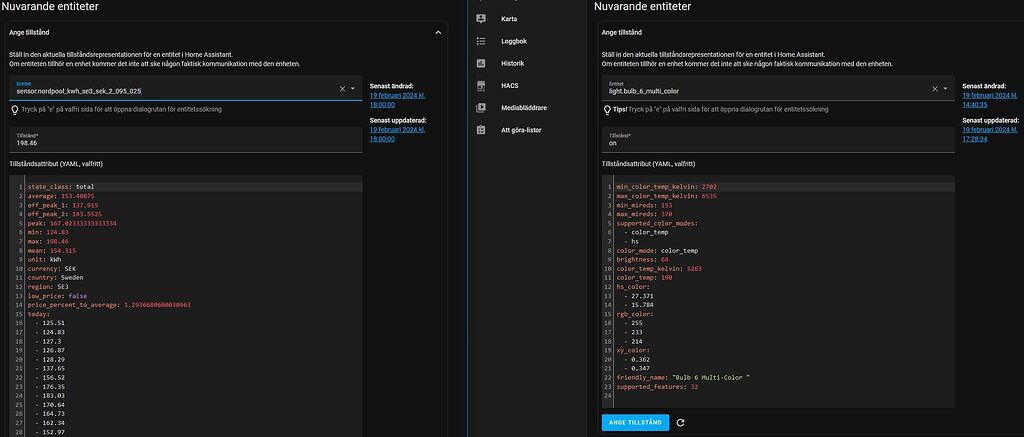
Task: Click the Tillstånd field showing on
Action: (777, 139)
